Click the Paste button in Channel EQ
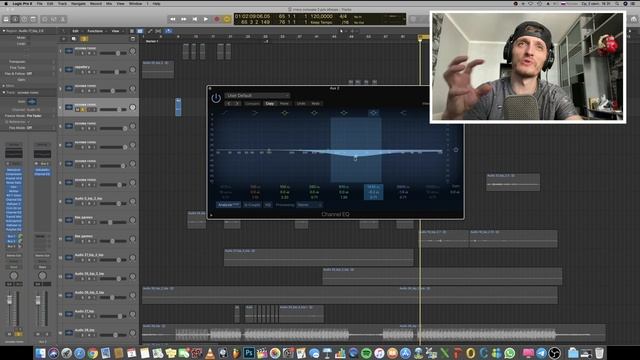The width and height of the screenshot is (640, 360). pyautogui.click(x=284, y=104)
